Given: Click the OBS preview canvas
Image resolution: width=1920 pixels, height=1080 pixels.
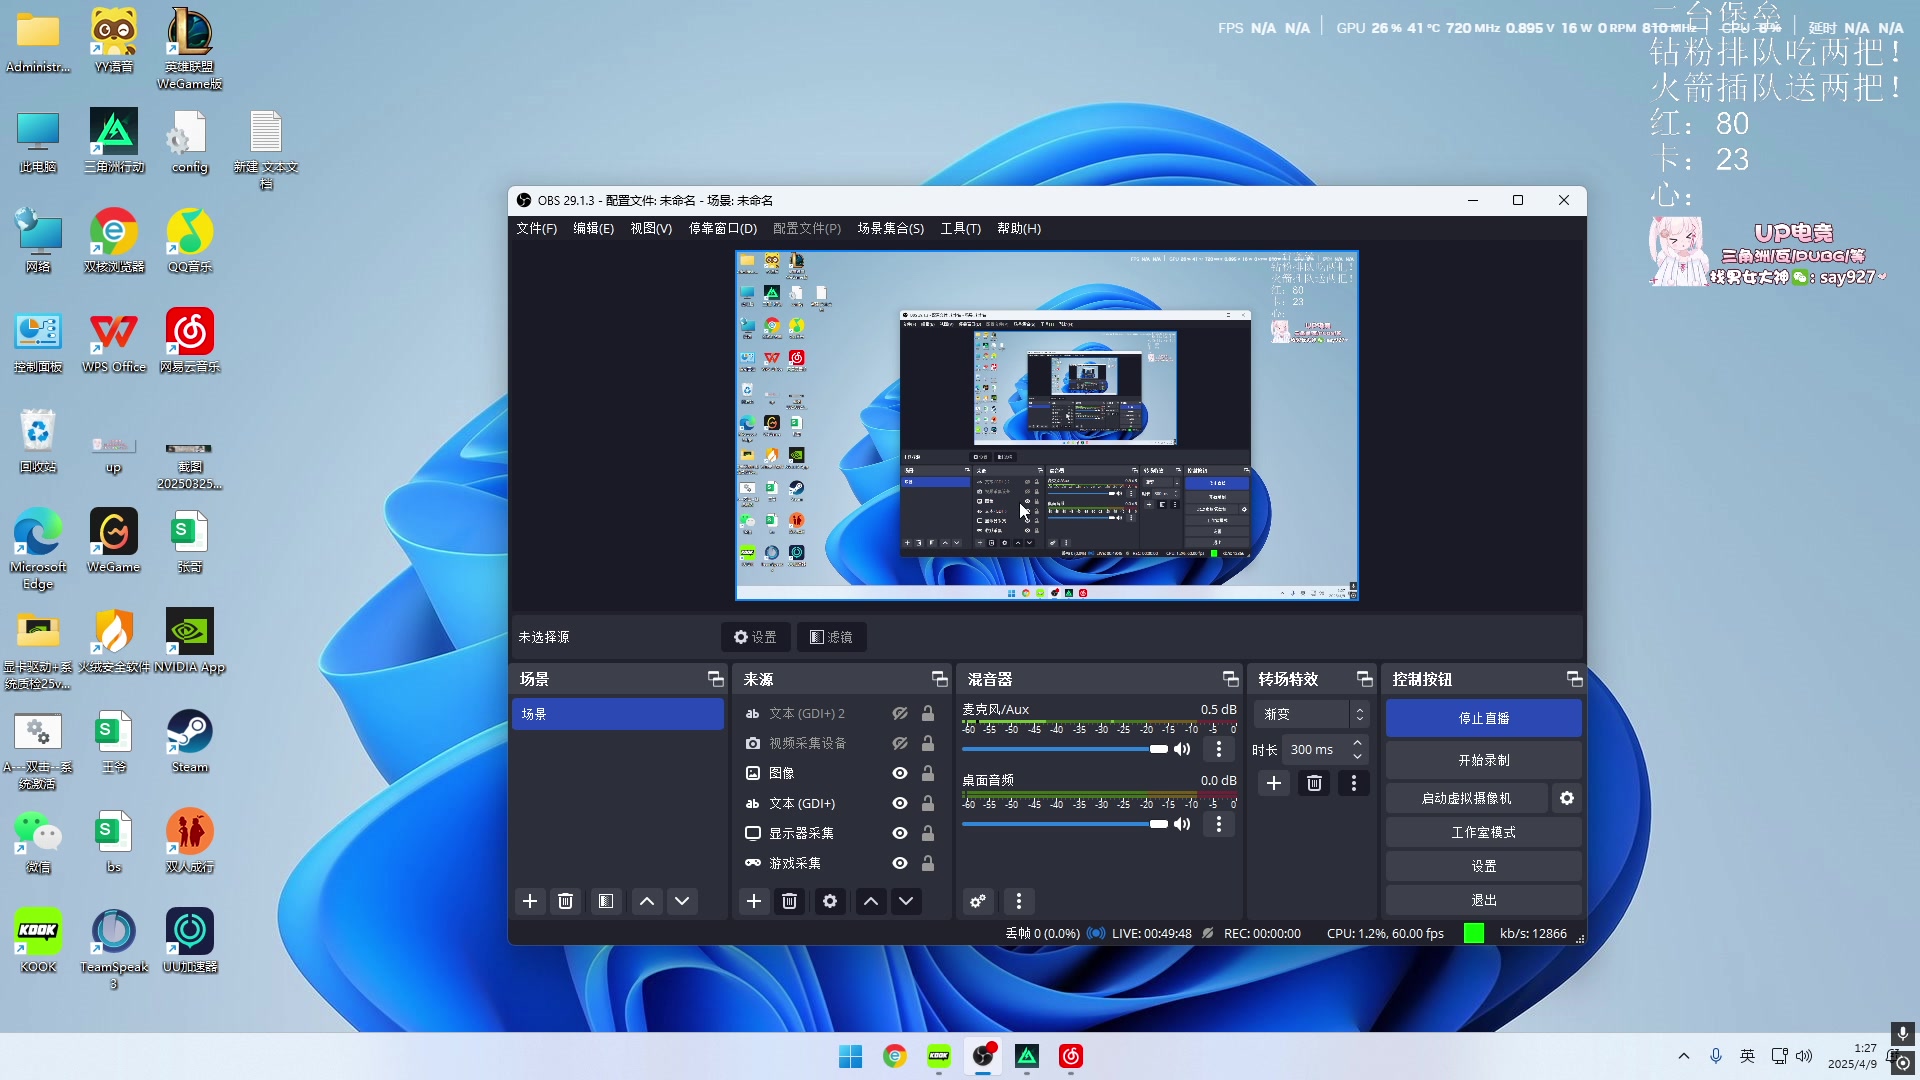Looking at the screenshot, I should (x=1047, y=425).
